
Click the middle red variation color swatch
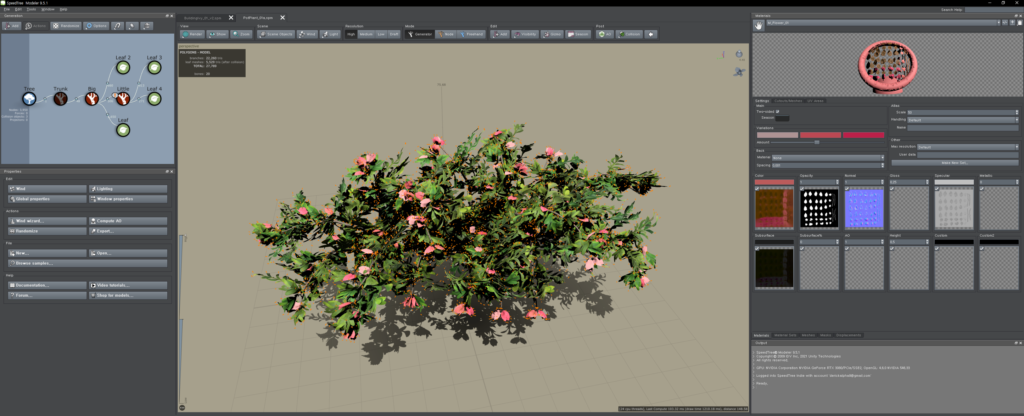pos(820,134)
